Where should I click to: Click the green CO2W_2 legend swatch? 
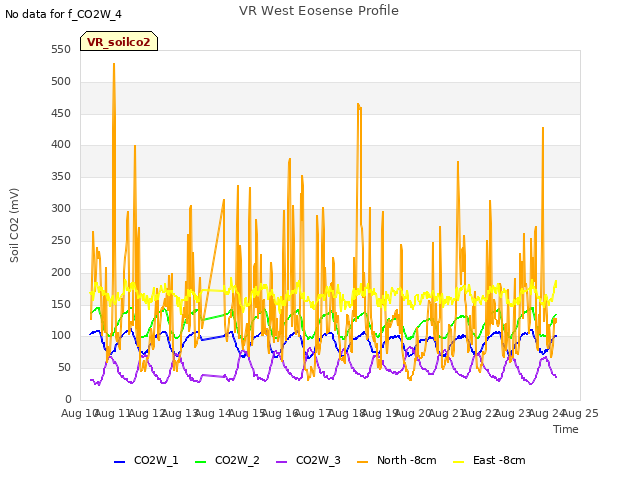point(200,462)
